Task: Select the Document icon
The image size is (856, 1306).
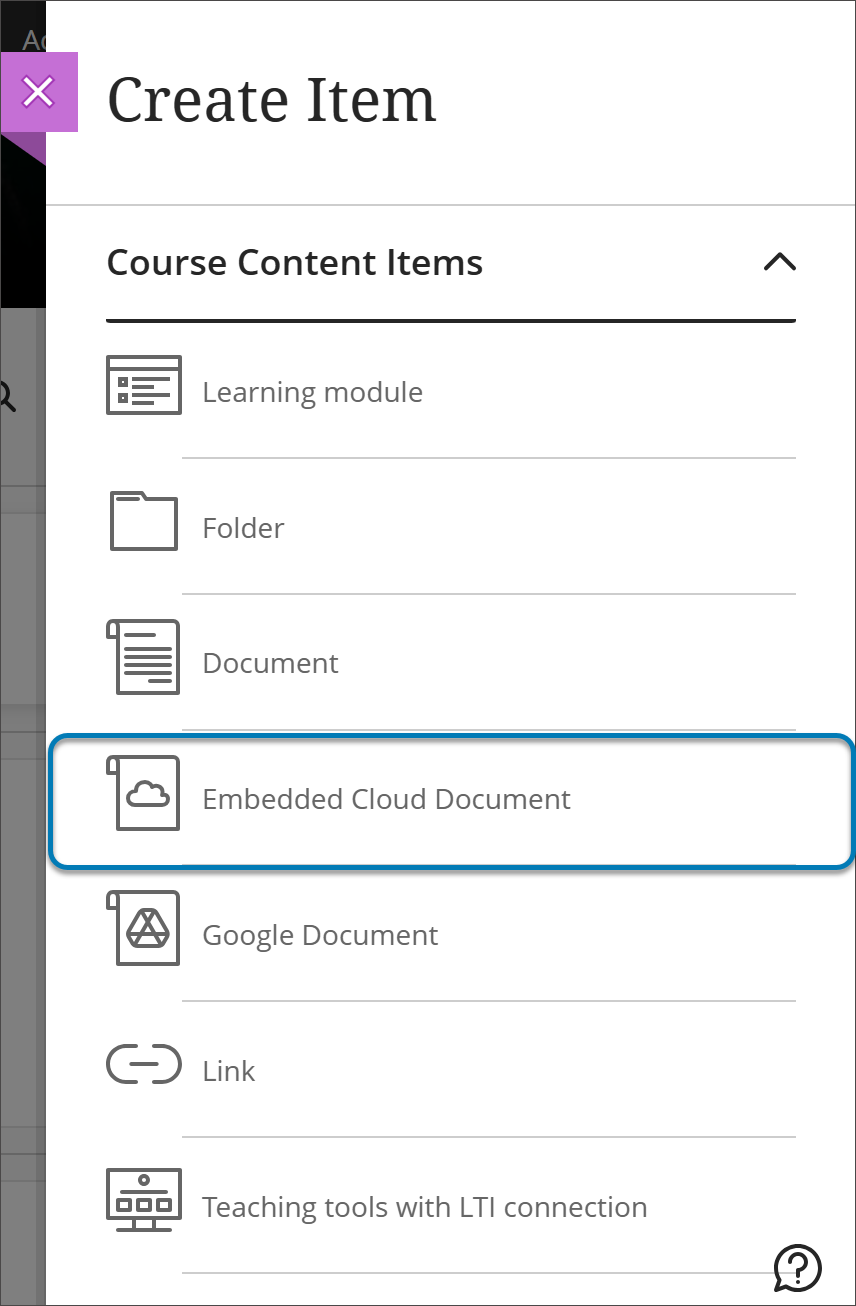Action: pyautogui.click(x=143, y=657)
